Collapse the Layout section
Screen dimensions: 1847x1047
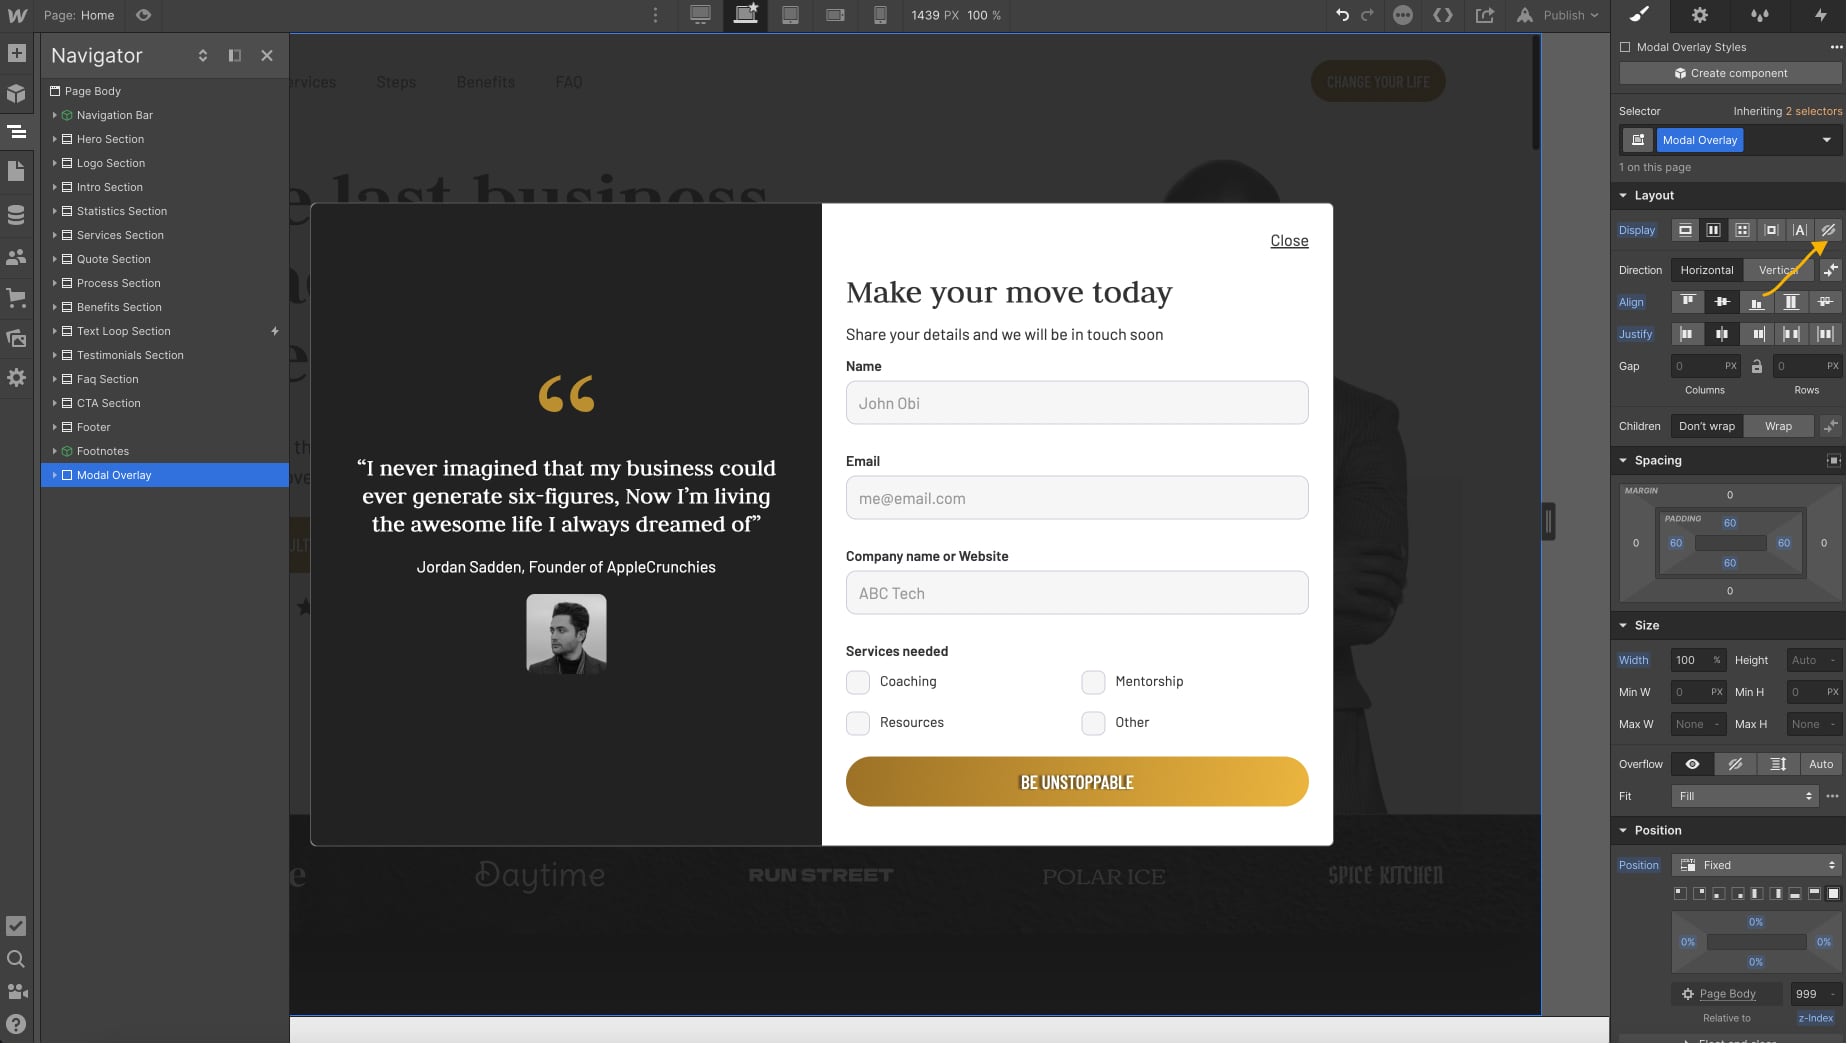click(x=1623, y=195)
